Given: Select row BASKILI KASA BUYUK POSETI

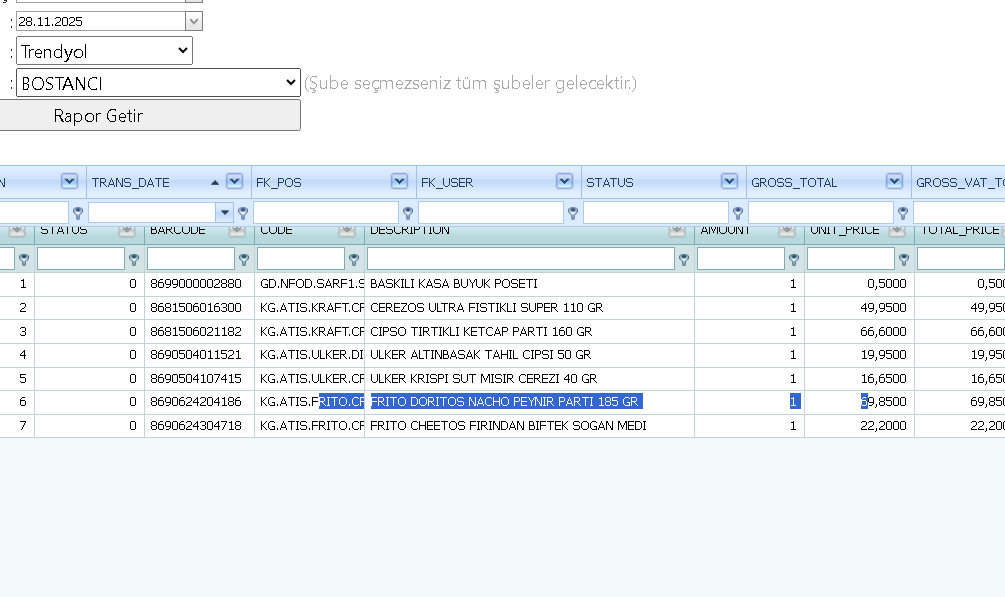Looking at the screenshot, I should pyautogui.click(x=502, y=283).
